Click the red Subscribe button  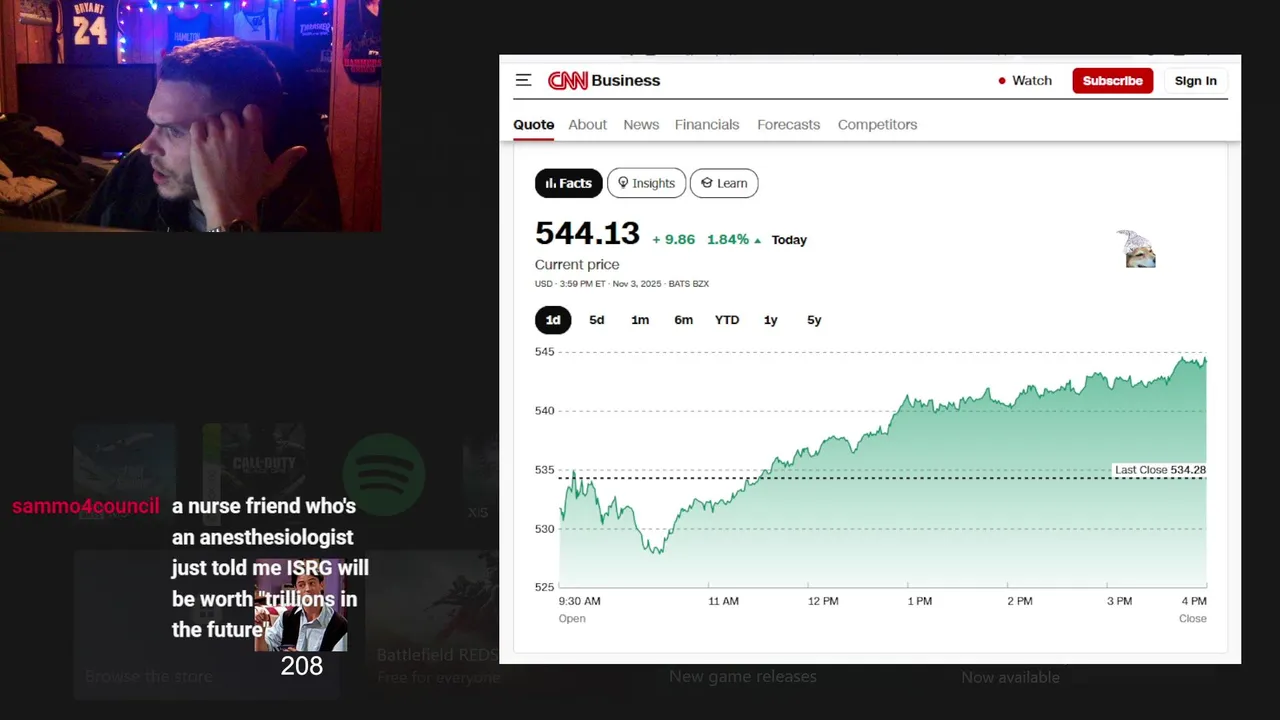pyautogui.click(x=1113, y=81)
